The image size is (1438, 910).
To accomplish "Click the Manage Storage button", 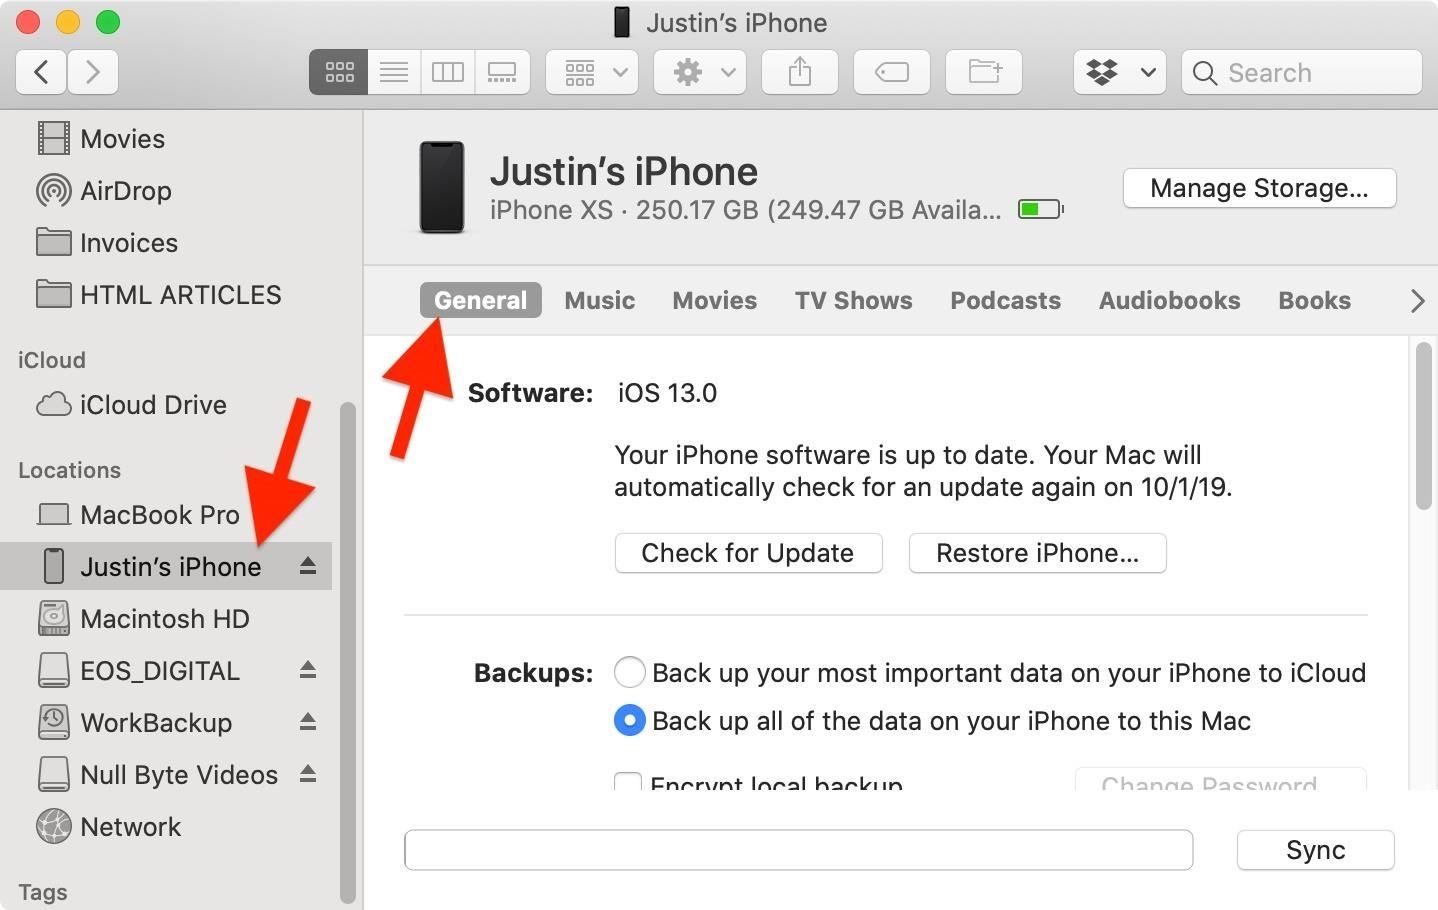I will (1258, 187).
